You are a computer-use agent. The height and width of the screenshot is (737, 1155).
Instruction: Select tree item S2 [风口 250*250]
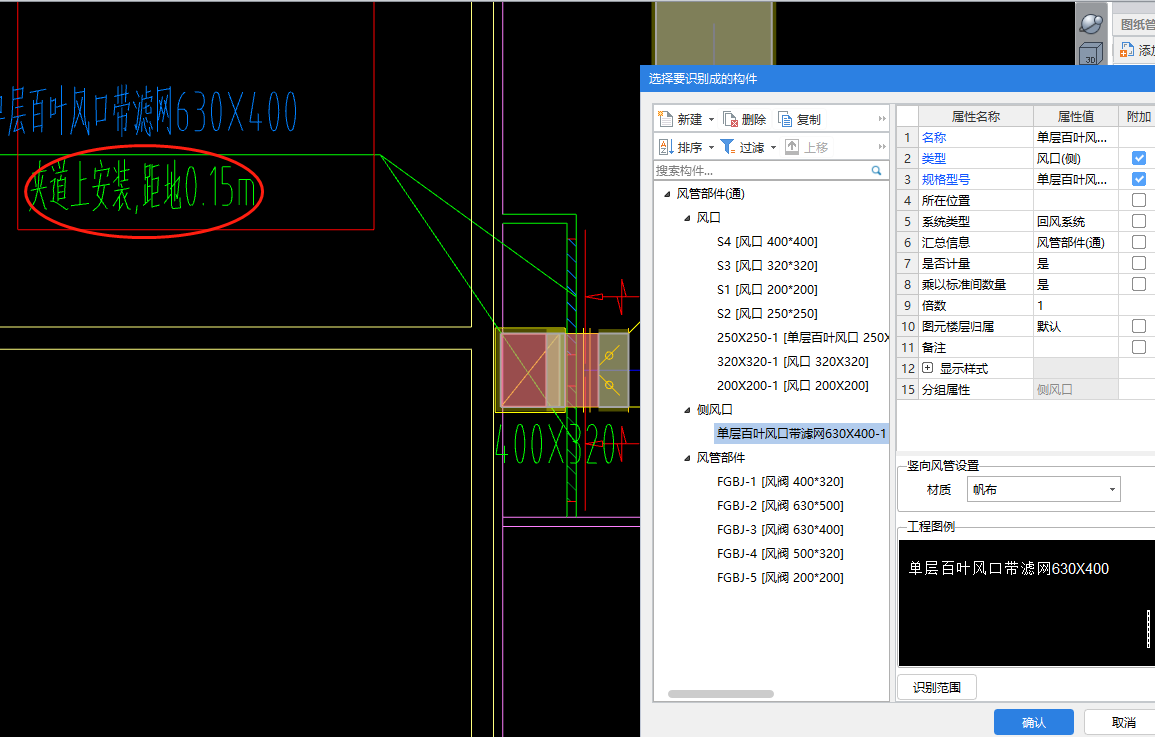coord(767,313)
